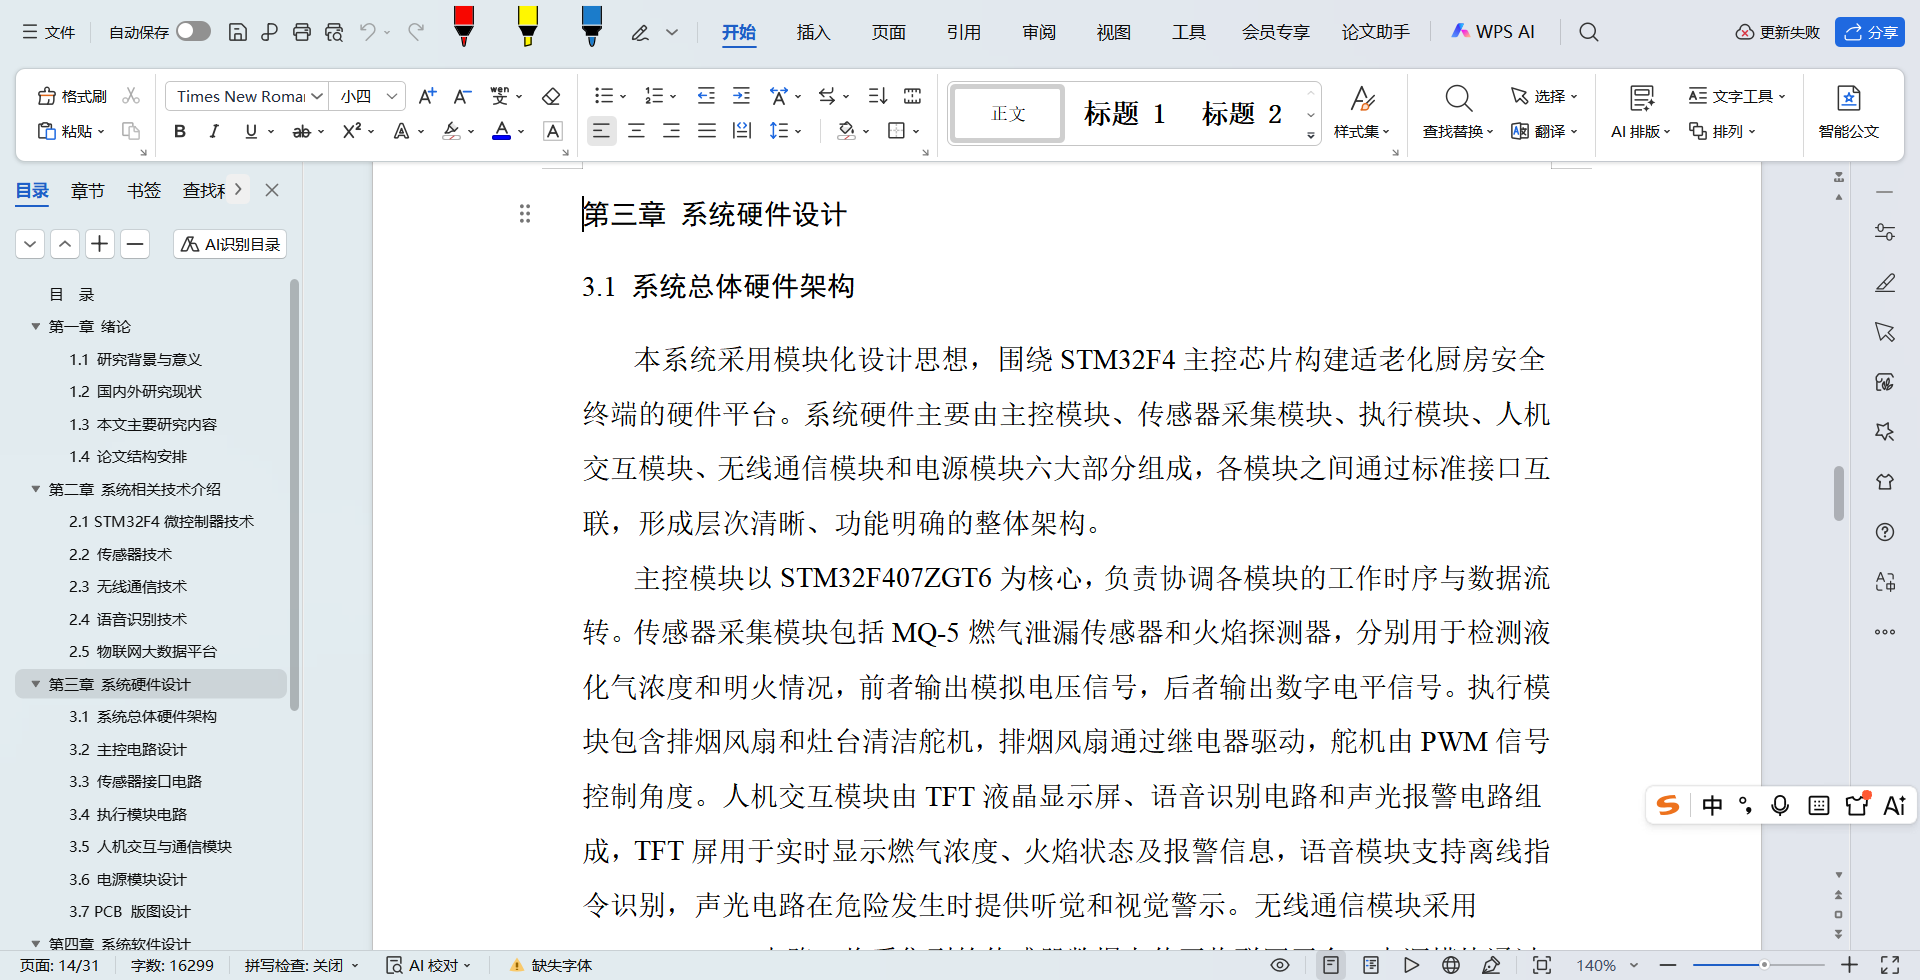Click the Print icon in title bar
The height and width of the screenshot is (980, 1920).
[x=302, y=32]
